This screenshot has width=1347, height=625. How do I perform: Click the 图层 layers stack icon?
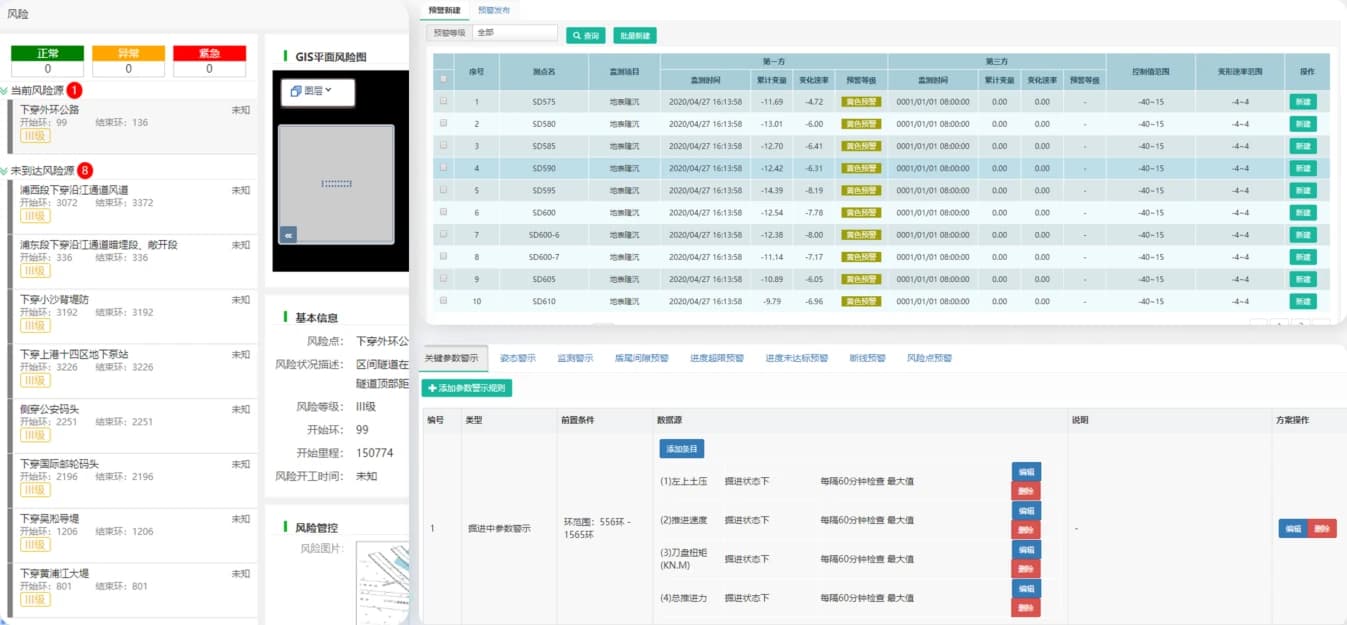(296, 91)
